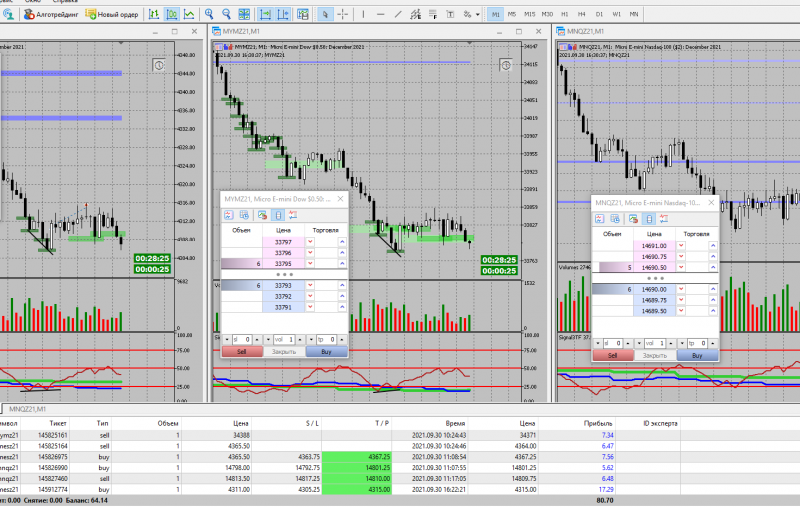Open time and sales in MYMZ21 depth of market
The height and width of the screenshot is (507, 800).
244,215
